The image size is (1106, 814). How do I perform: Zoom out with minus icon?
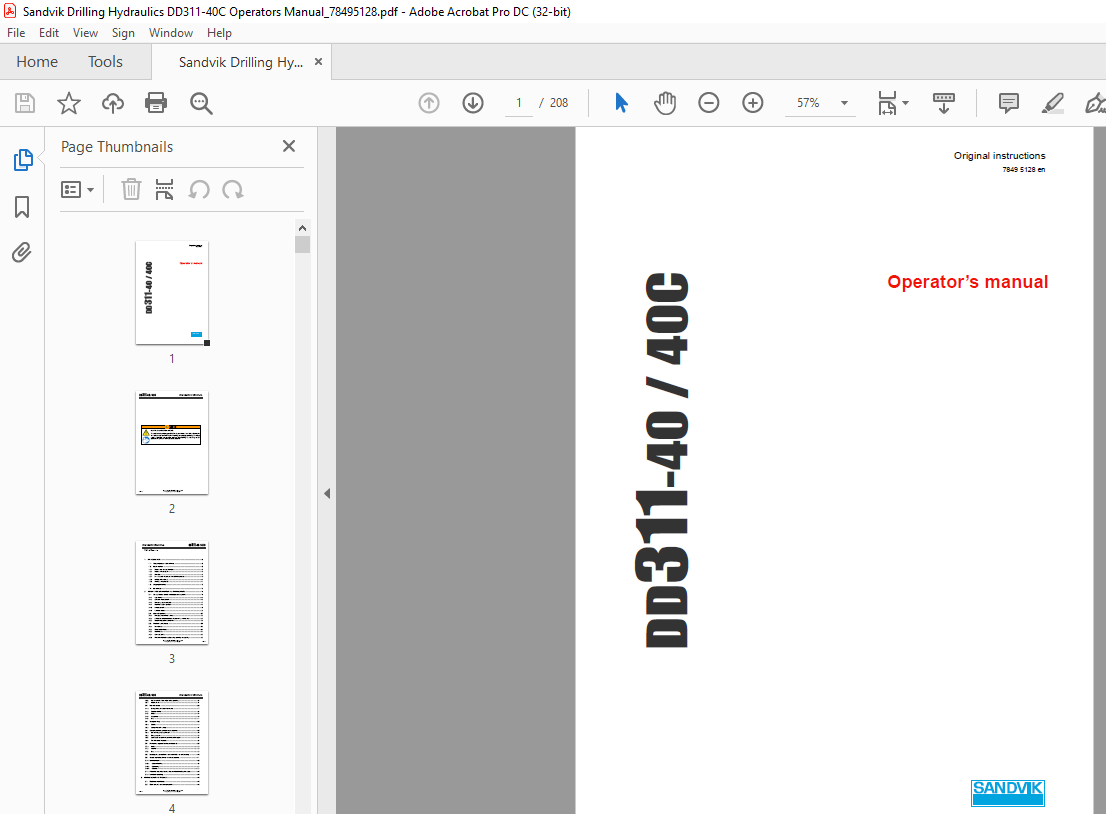(708, 103)
